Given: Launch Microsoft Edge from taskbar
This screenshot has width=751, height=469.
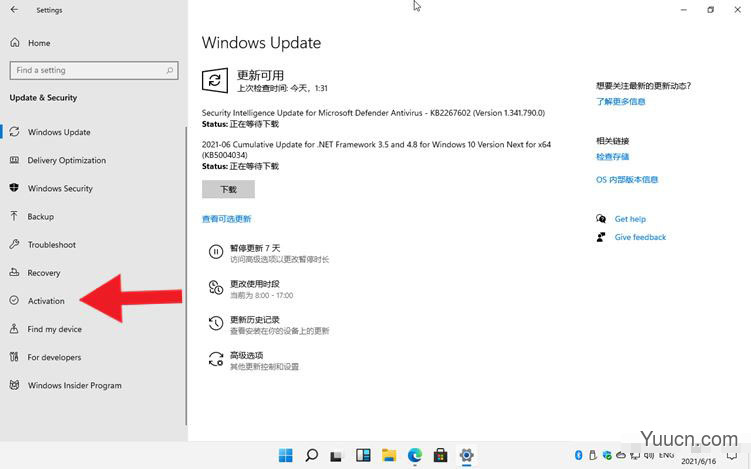Looking at the screenshot, I should (415, 455).
